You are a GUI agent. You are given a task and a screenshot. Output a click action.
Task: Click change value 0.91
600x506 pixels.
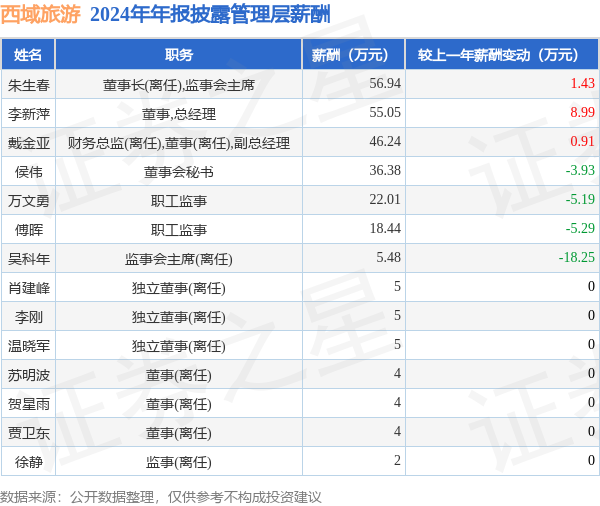click(582, 142)
